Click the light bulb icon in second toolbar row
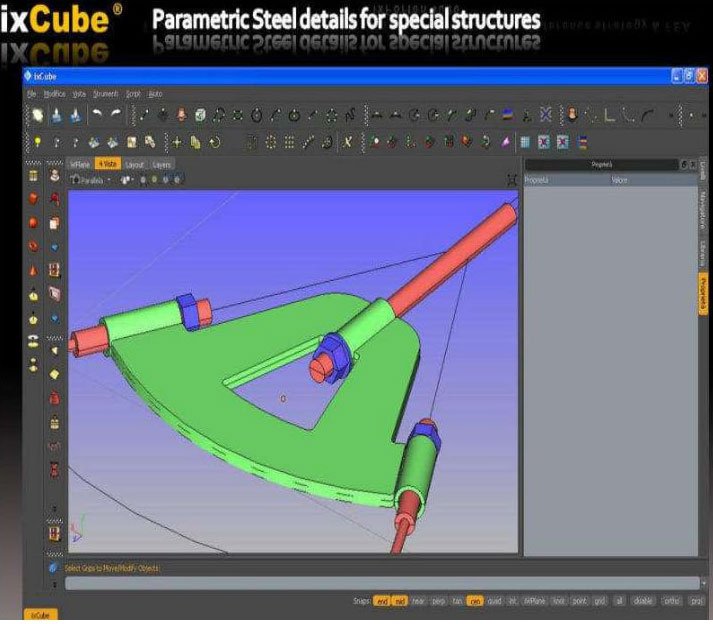The height and width of the screenshot is (624, 713). click(38, 143)
